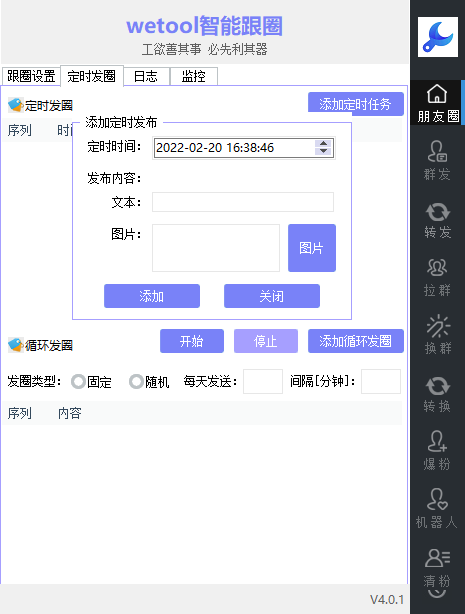Switch to the 日志 tab
Viewport: 465px width, 614px height.
pos(146,76)
